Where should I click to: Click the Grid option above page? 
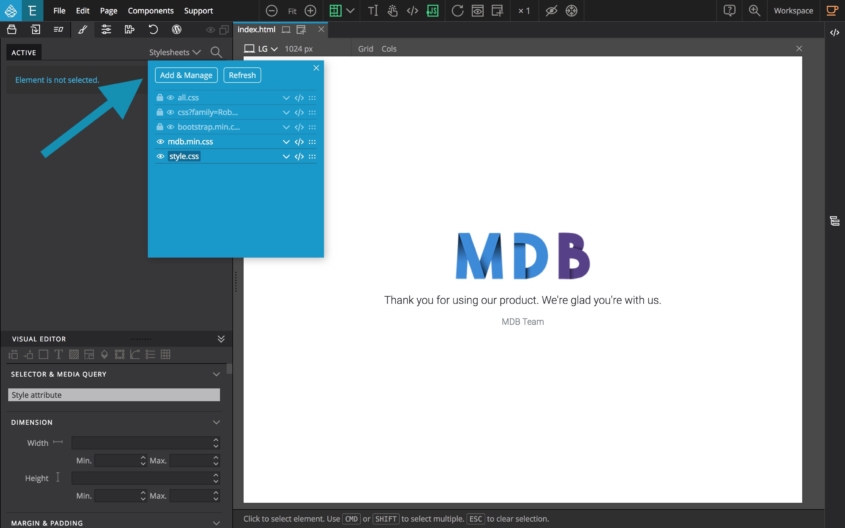click(365, 48)
